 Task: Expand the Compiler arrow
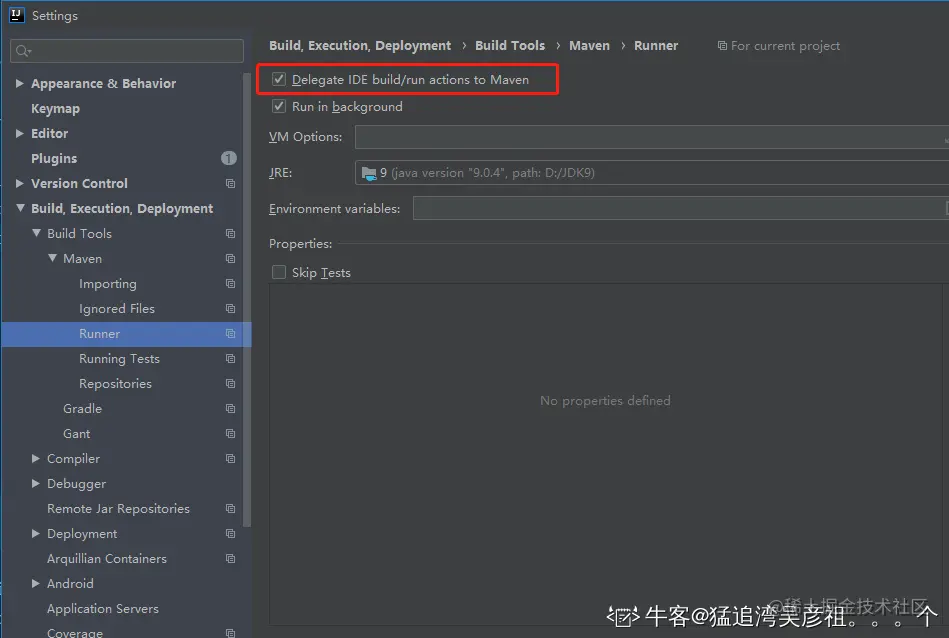(36, 459)
